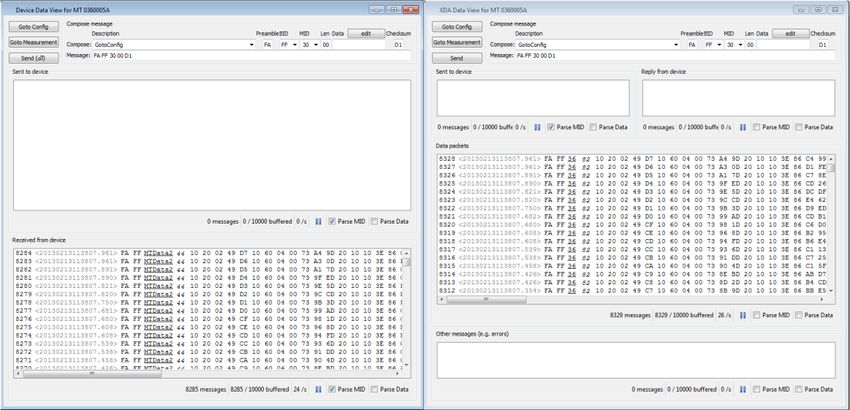Enable Parse Data under Received from device
The image size is (850, 410).
pyautogui.click(x=375, y=389)
